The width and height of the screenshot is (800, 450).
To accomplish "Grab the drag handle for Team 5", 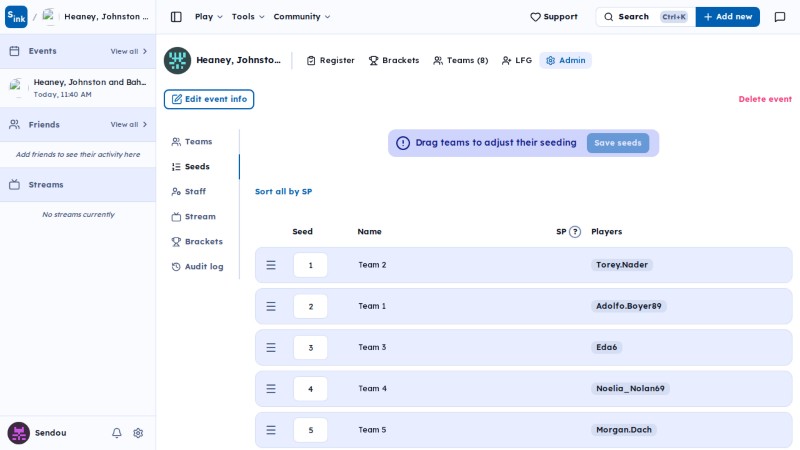I will [x=271, y=430].
